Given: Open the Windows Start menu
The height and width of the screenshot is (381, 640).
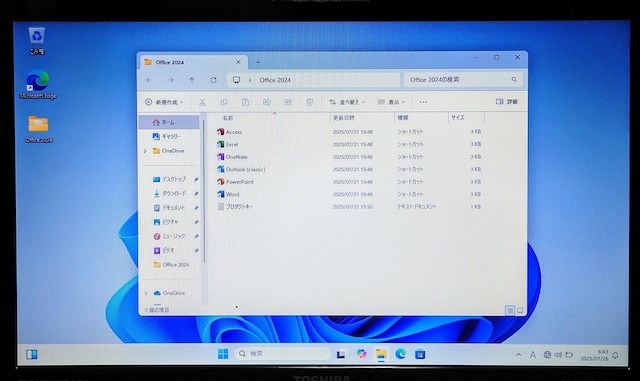Looking at the screenshot, I should [x=223, y=354].
